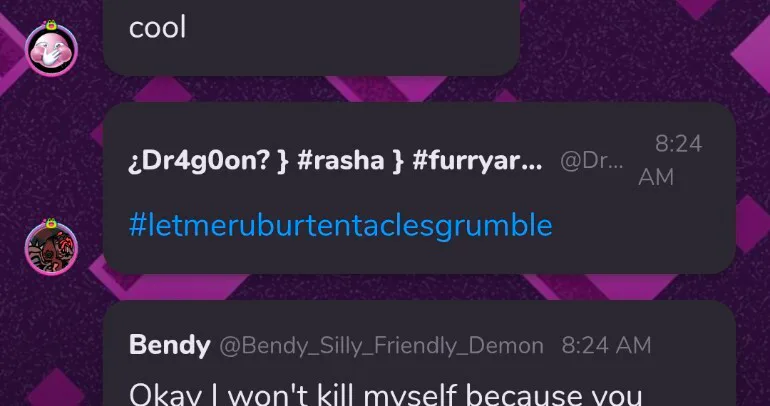Image resolution: width=770 pixels, height=406 pixels.
Task: Open the pink blushing character avatar
Action: (x=51, y=50)
